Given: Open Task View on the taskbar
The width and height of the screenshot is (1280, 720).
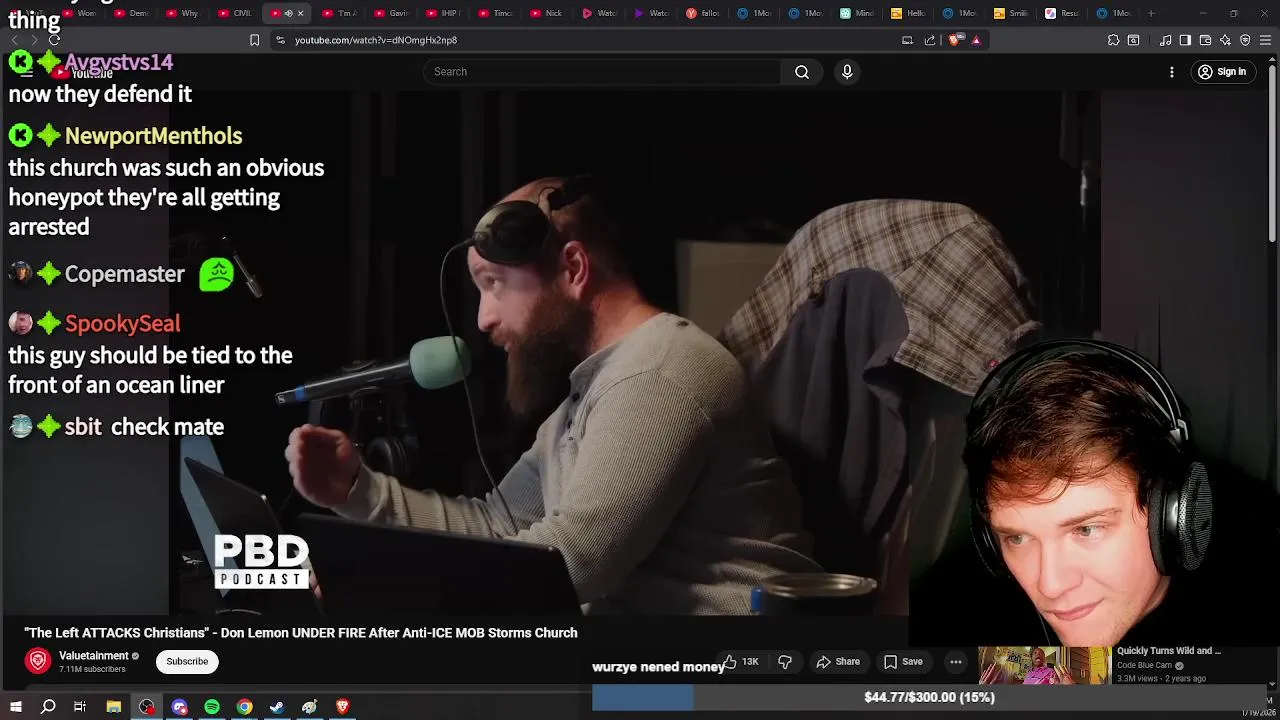Looking at the screenshot, I should coord(80,707).
